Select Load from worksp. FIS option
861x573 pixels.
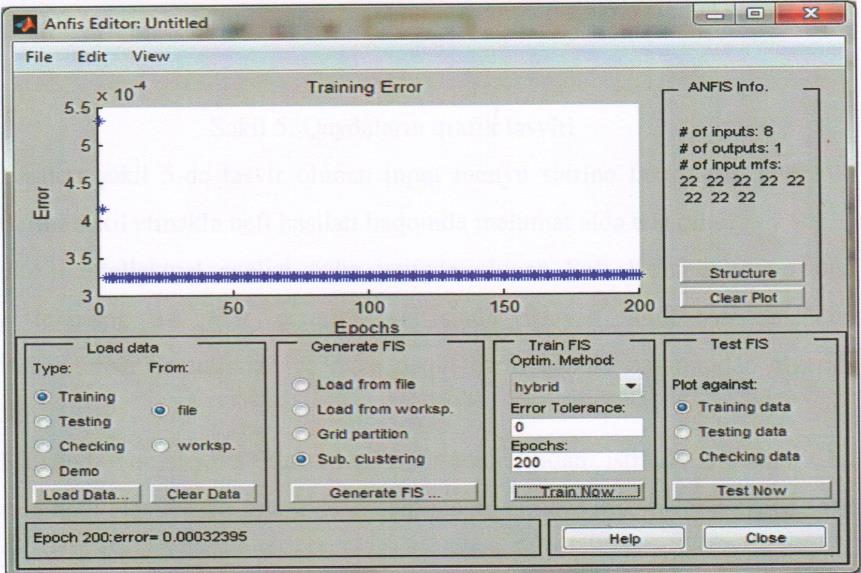300,409
